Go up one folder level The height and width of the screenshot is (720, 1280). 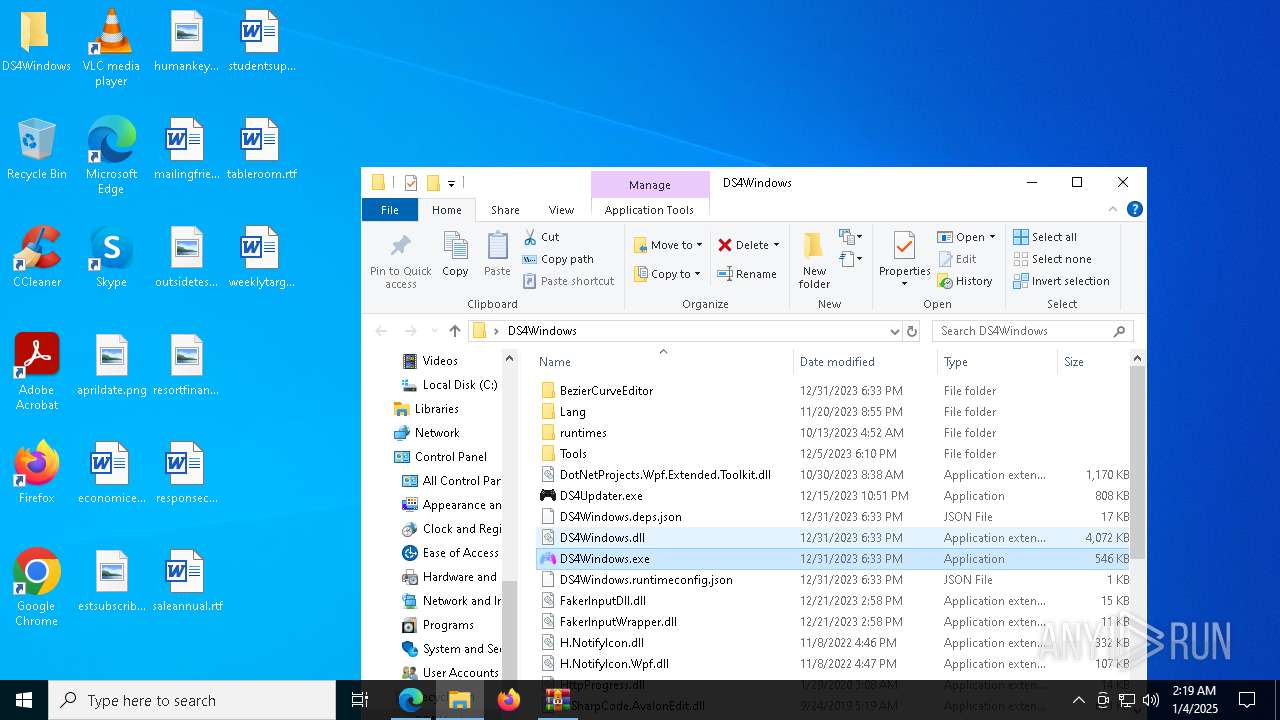455,331
